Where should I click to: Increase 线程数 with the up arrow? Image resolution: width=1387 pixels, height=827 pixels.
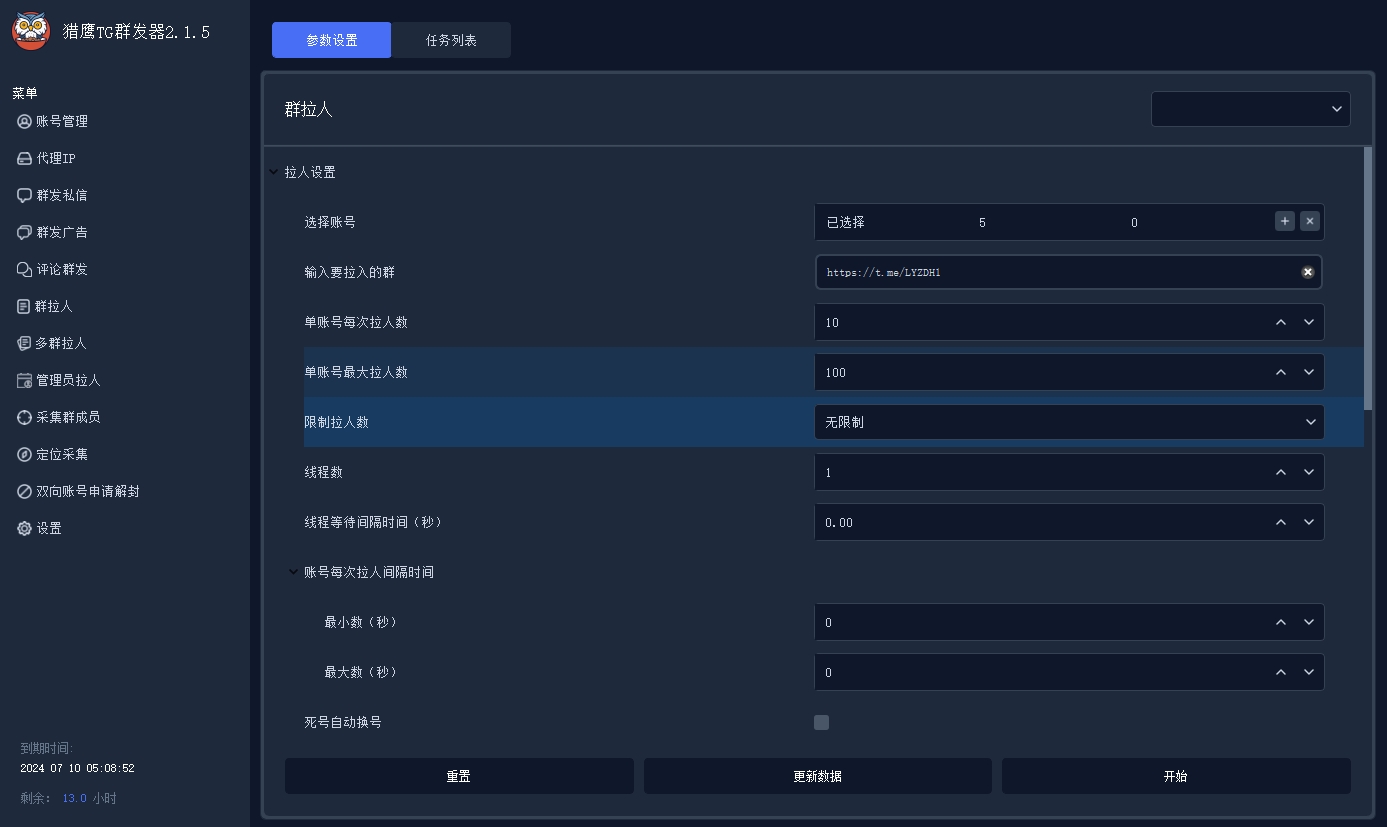(x=1281, y=472)
